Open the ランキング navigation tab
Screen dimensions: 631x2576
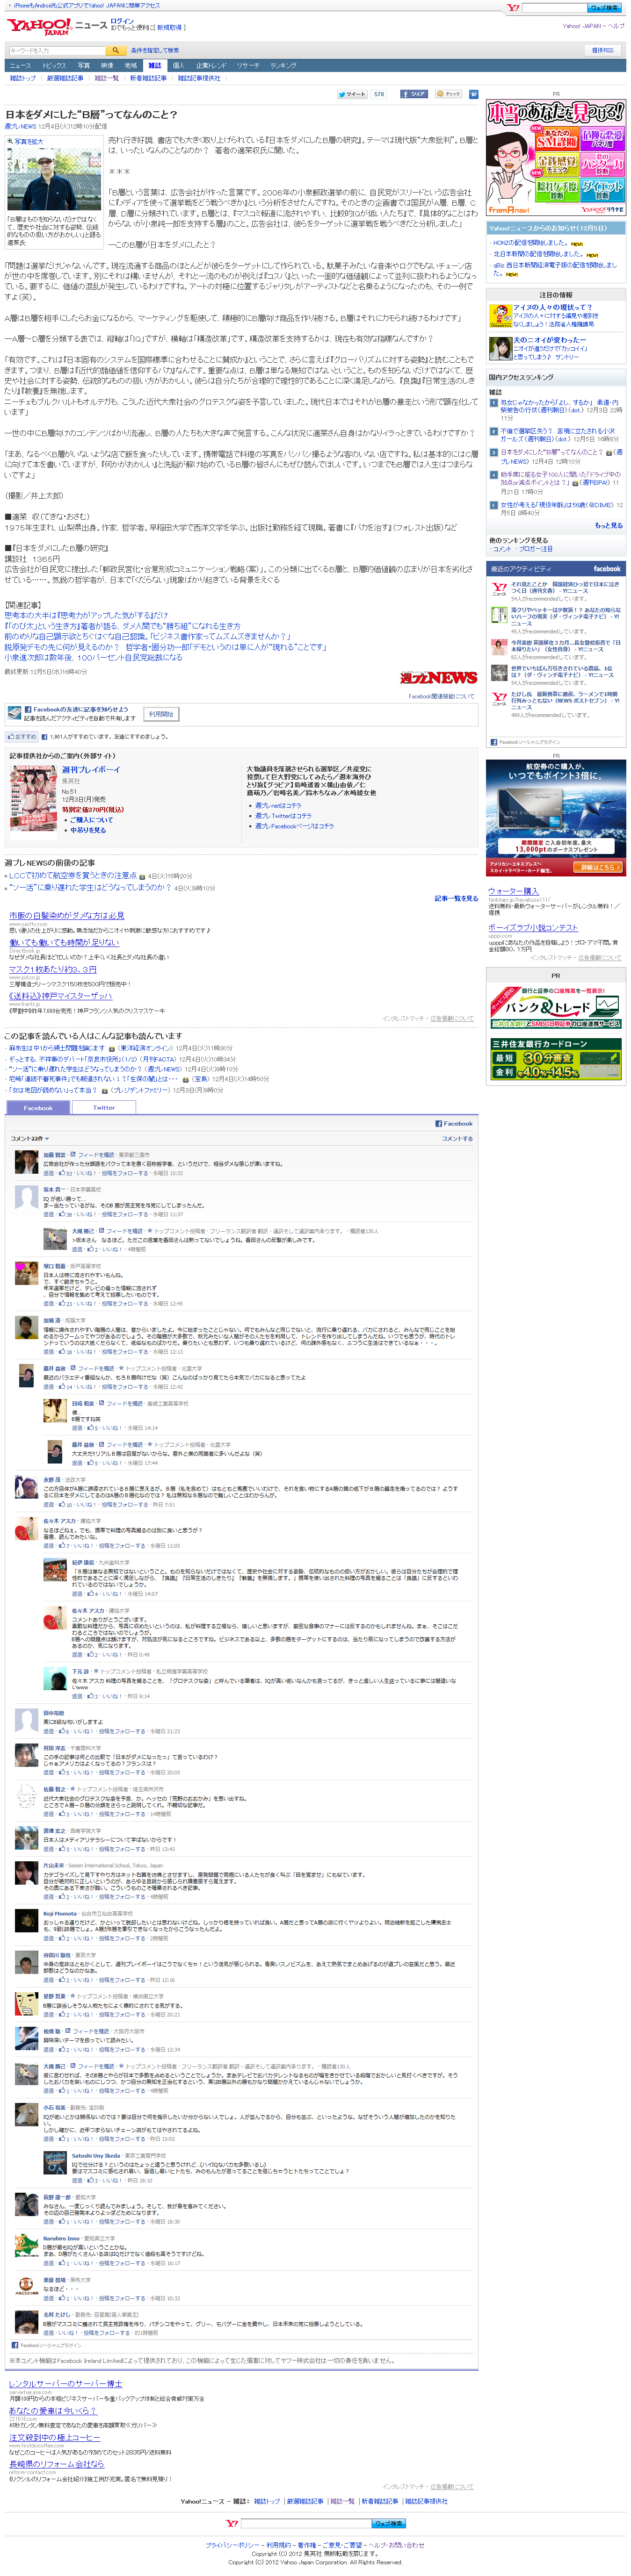point(283,66)
